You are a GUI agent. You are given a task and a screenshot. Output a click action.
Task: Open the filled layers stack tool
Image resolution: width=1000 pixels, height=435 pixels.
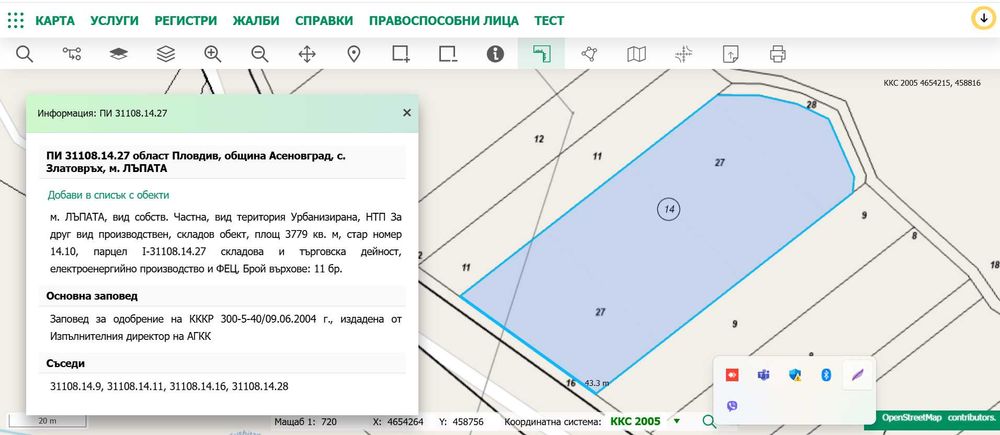pyautogui.click(x=119, y=54)
